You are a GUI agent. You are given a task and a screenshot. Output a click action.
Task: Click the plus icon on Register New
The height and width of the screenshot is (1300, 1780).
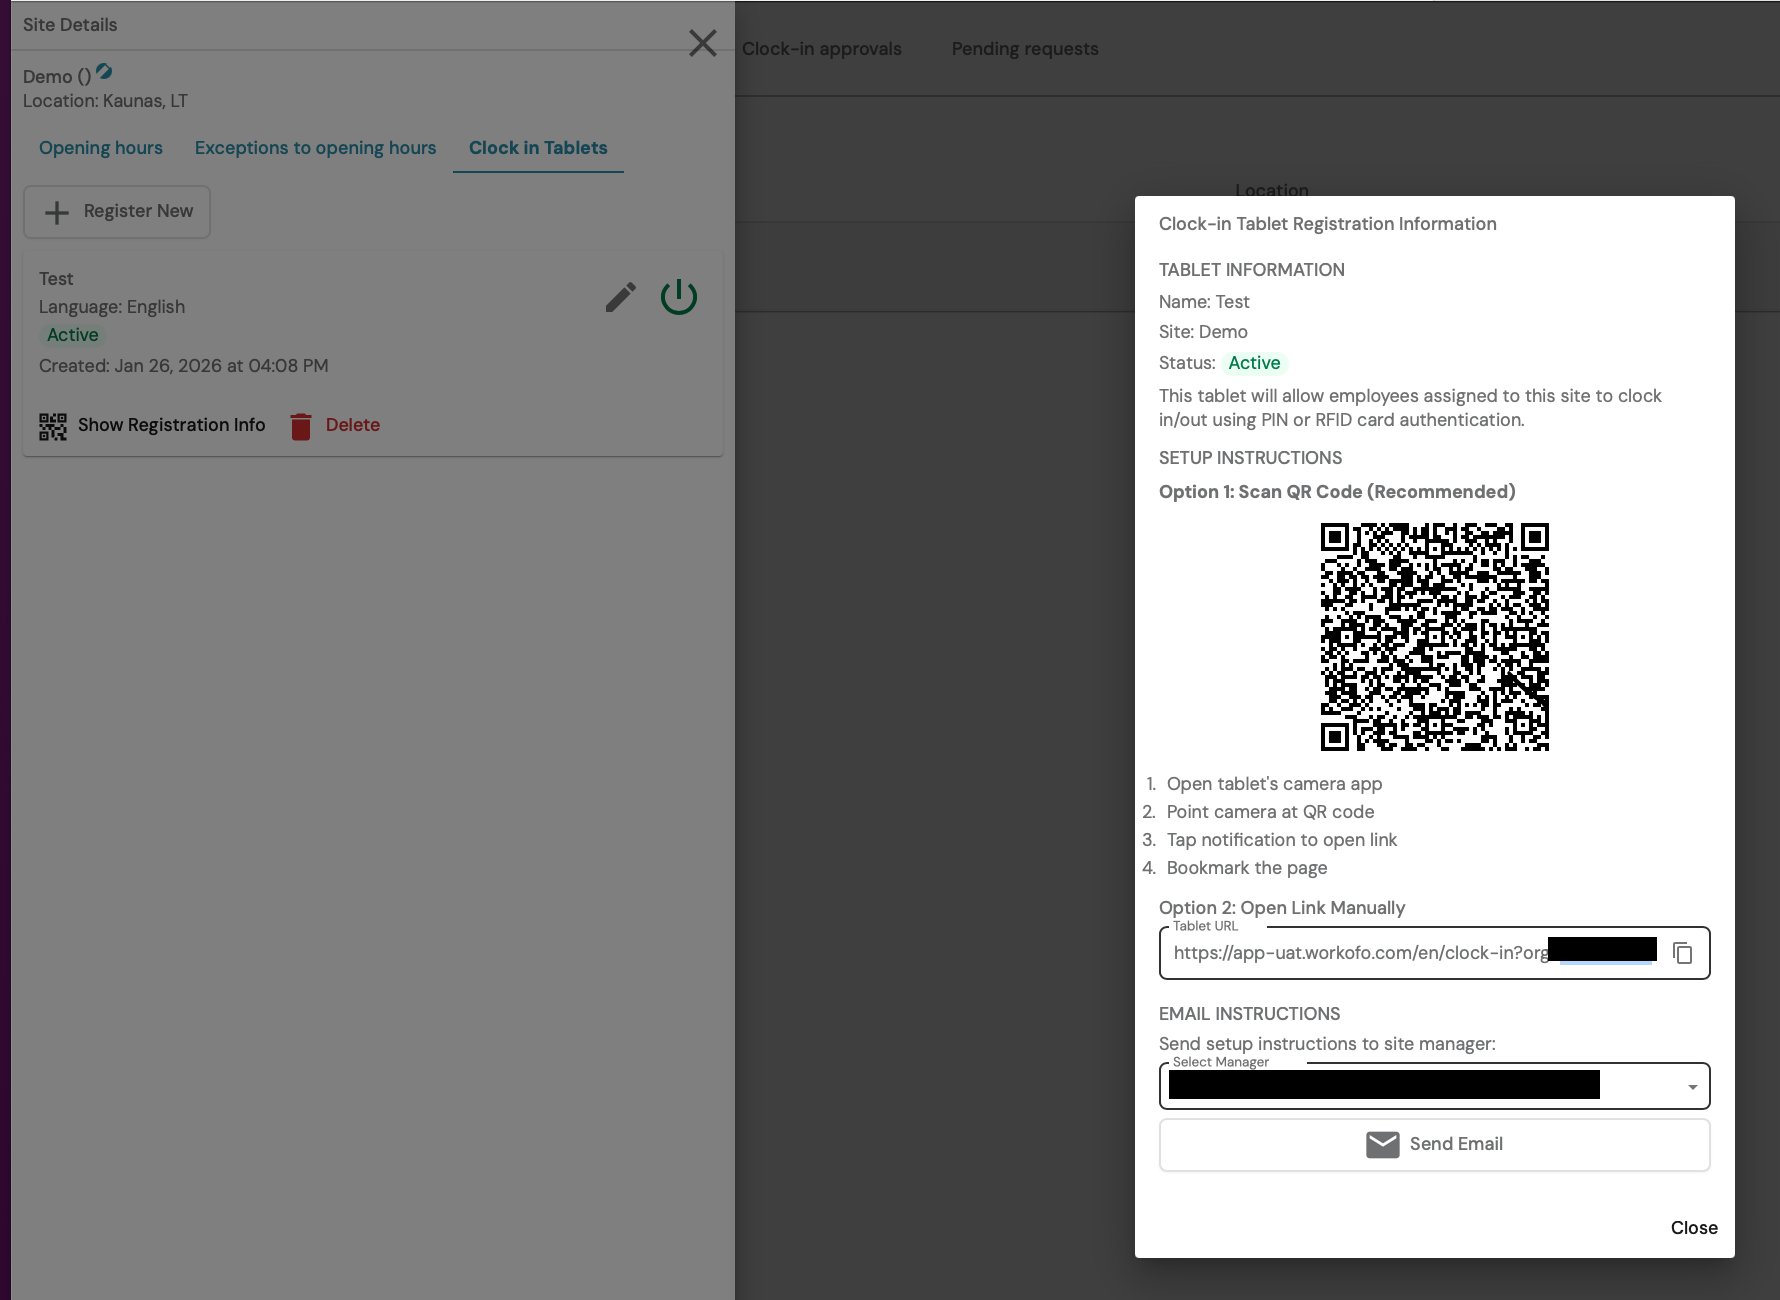click(57, 212)
